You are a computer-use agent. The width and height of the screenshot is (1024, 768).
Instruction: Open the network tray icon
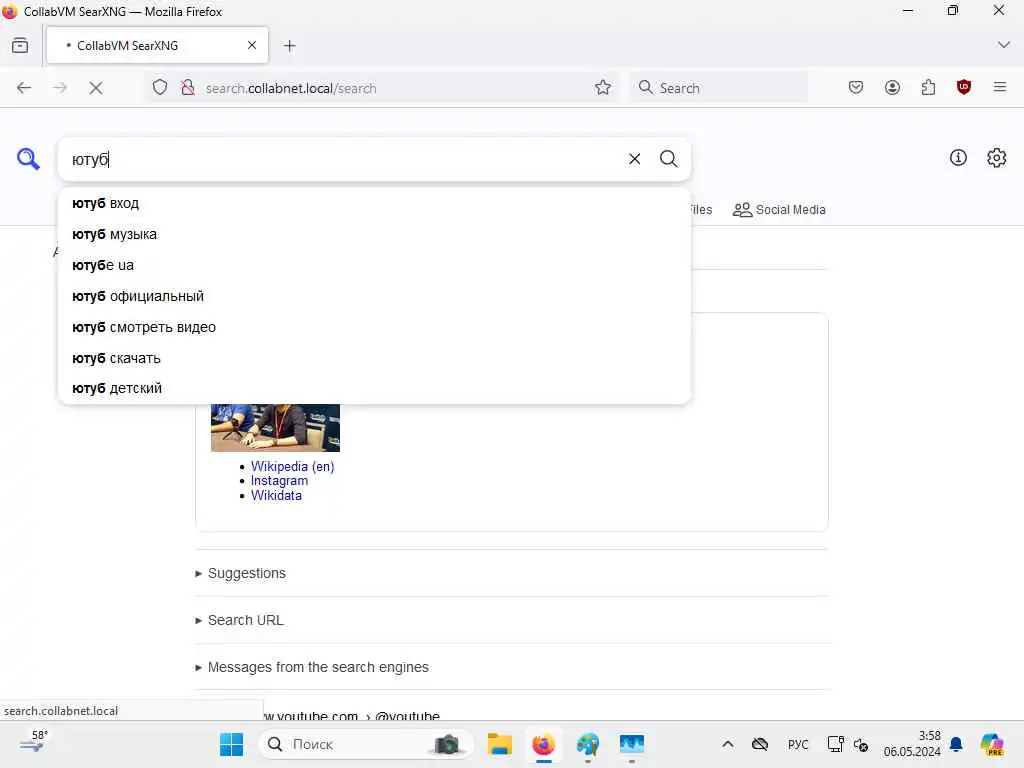click(835, 744)
